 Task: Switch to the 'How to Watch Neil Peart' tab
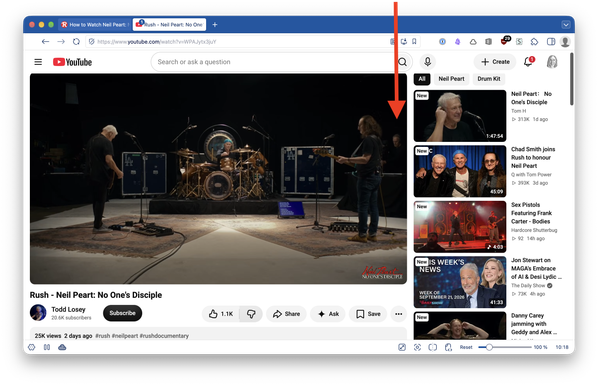coord(94,24)
